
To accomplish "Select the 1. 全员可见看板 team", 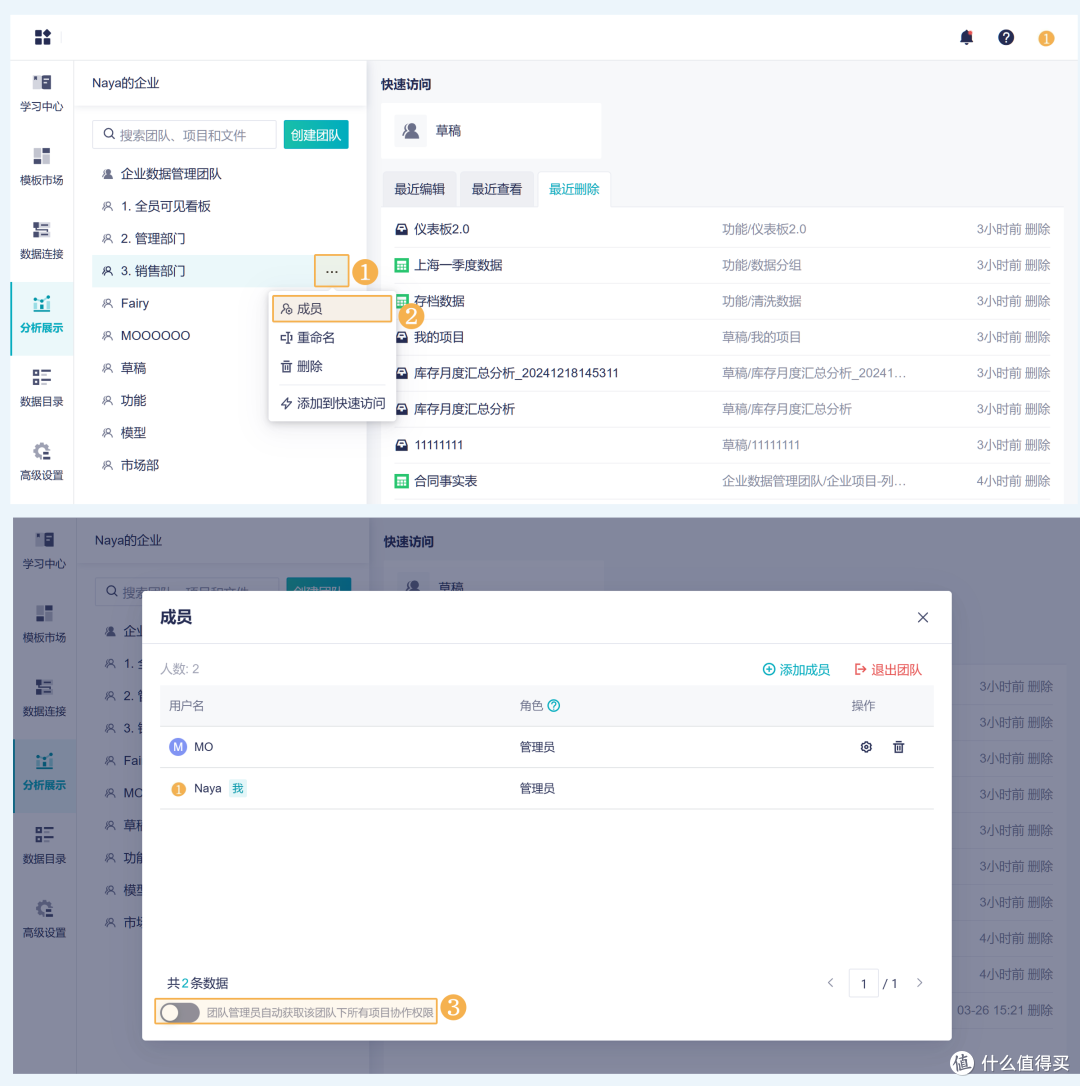I will [220, 206].
